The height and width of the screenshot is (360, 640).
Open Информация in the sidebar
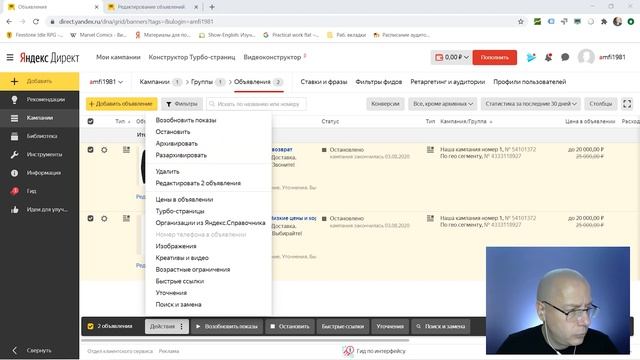pos(40,173)
